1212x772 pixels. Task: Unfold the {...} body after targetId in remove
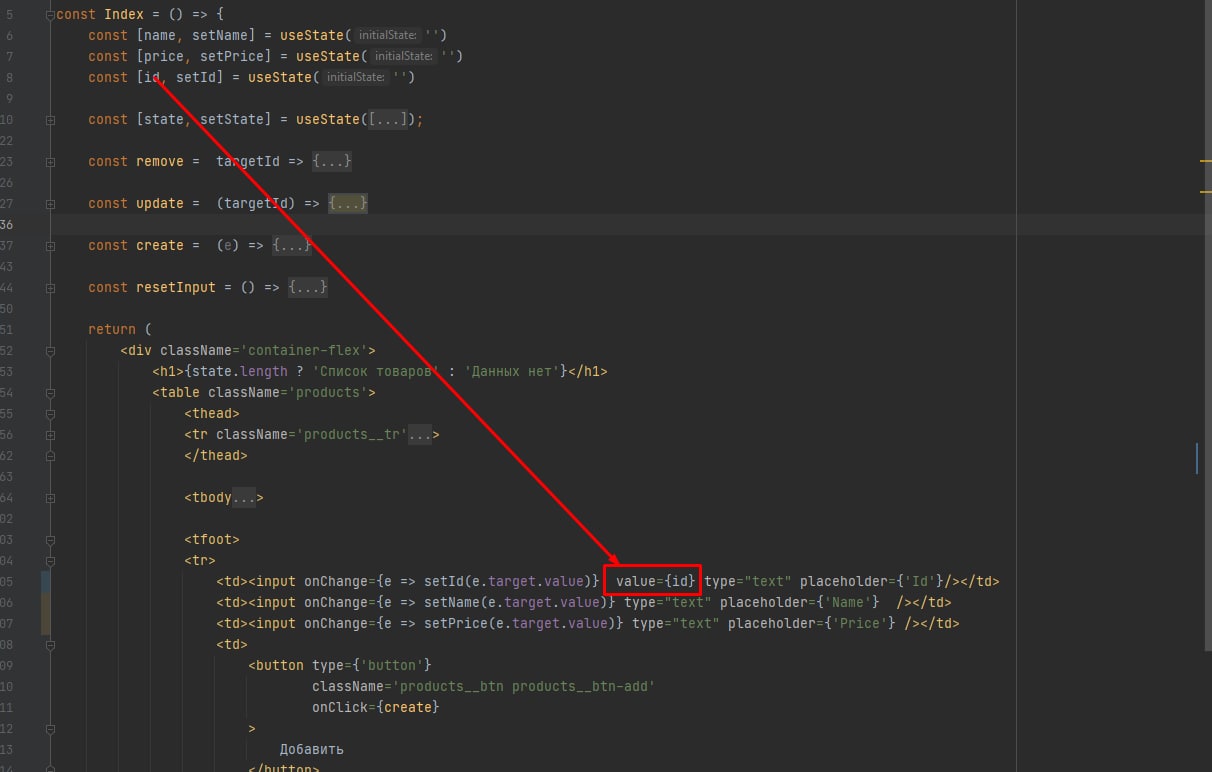(x=332, y=161)
